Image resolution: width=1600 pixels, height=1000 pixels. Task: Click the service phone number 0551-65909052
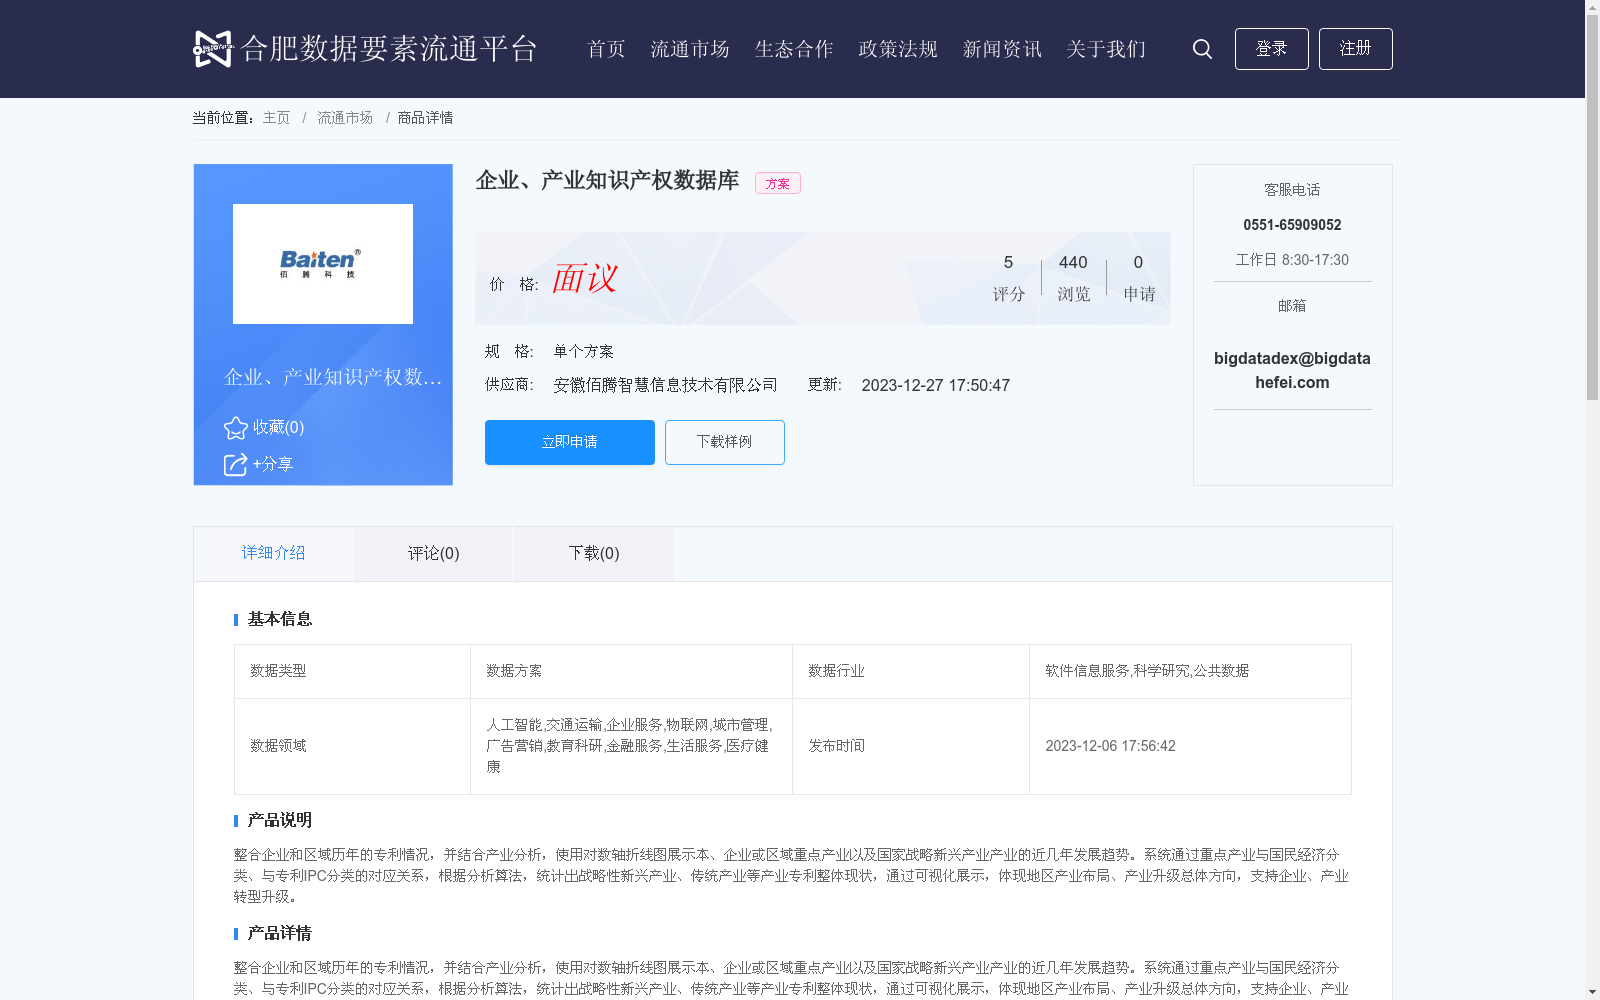pyautogui.click(x=1292, y=225)
